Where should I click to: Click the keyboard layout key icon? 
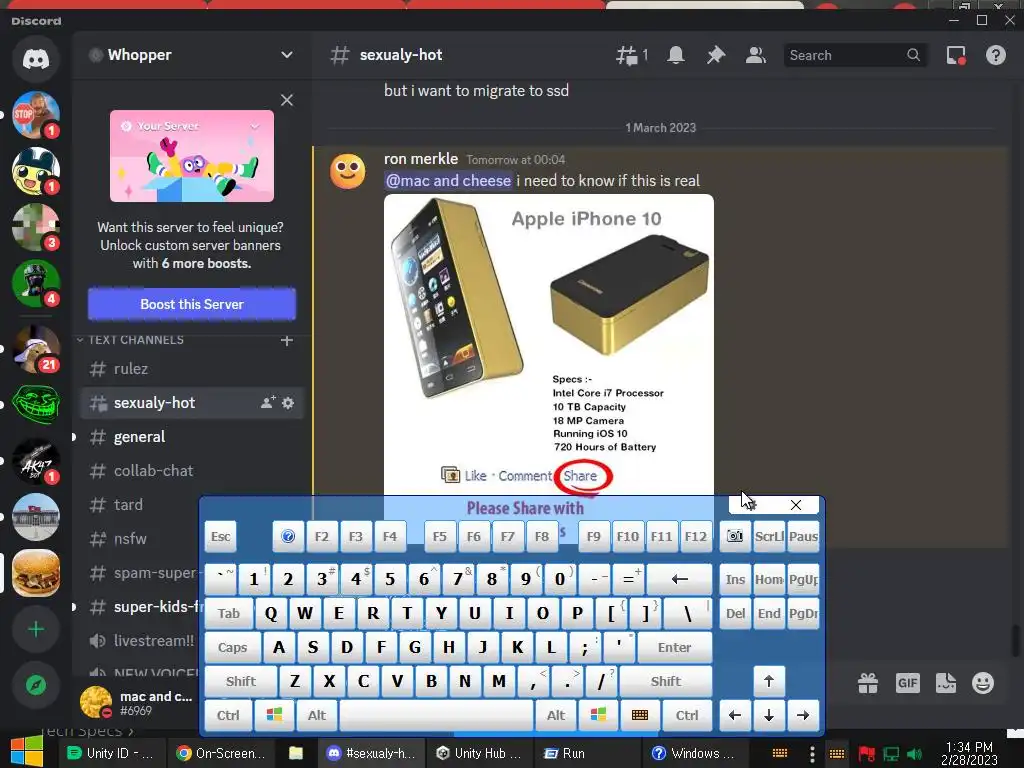coord(640,715)
